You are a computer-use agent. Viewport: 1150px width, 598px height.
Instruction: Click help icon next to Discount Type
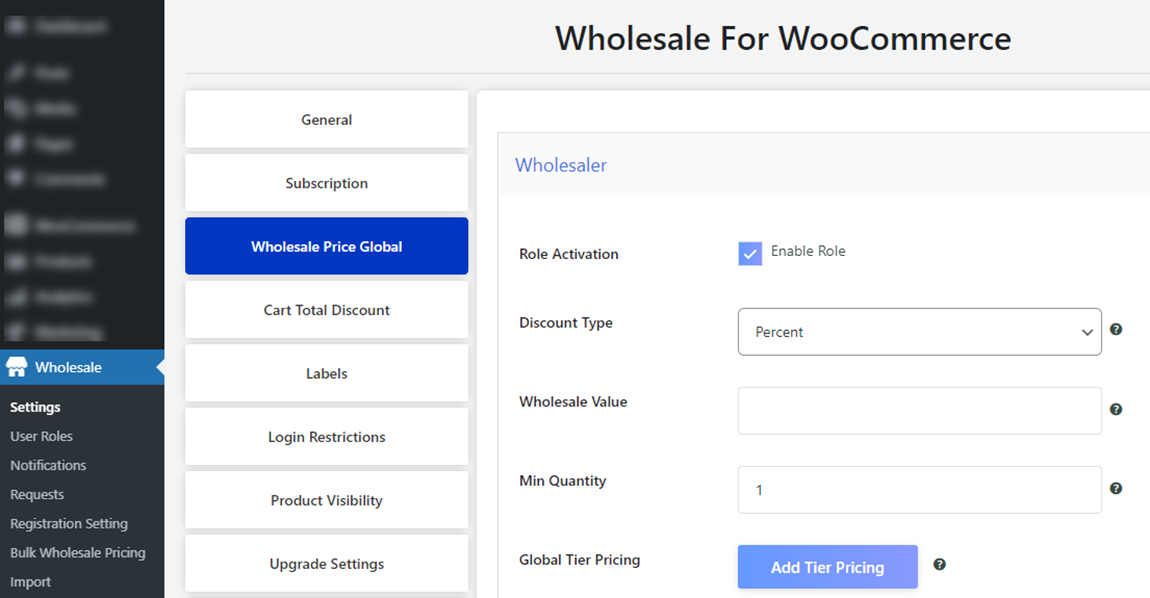pos(1116,329)
